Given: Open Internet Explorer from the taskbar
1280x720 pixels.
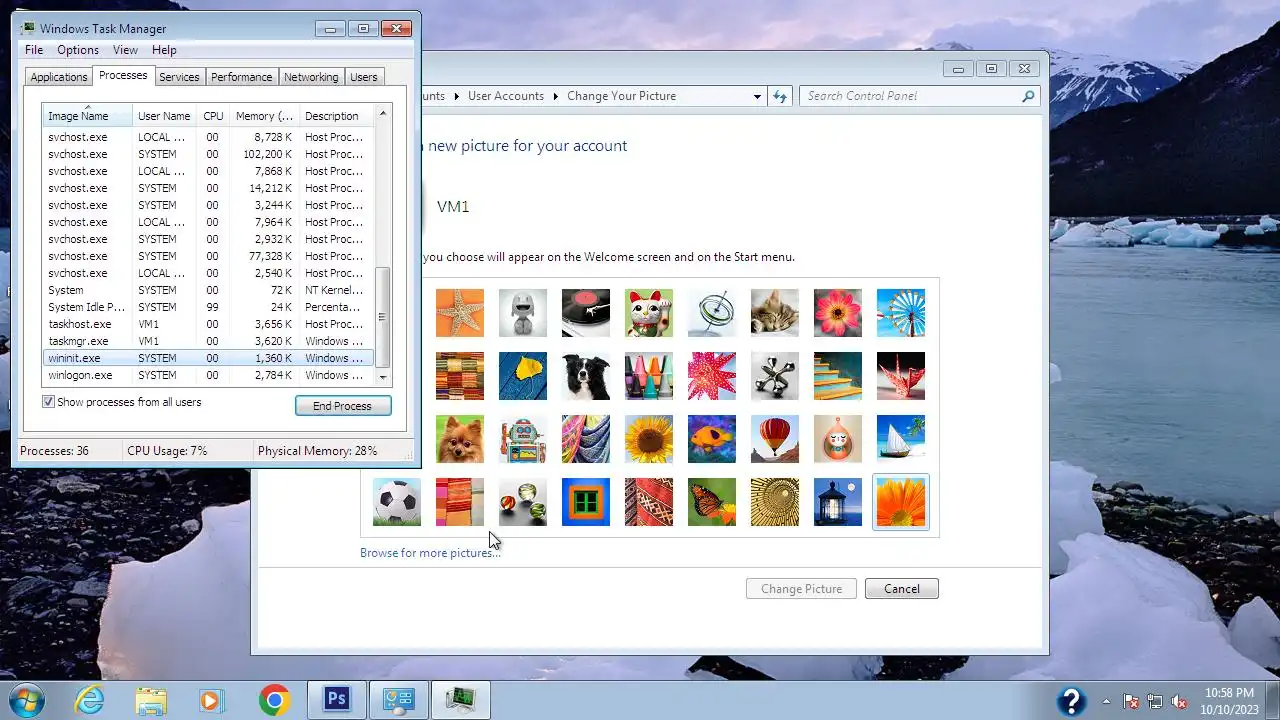Looking at the screenshot, I should [x=90, y=700].
